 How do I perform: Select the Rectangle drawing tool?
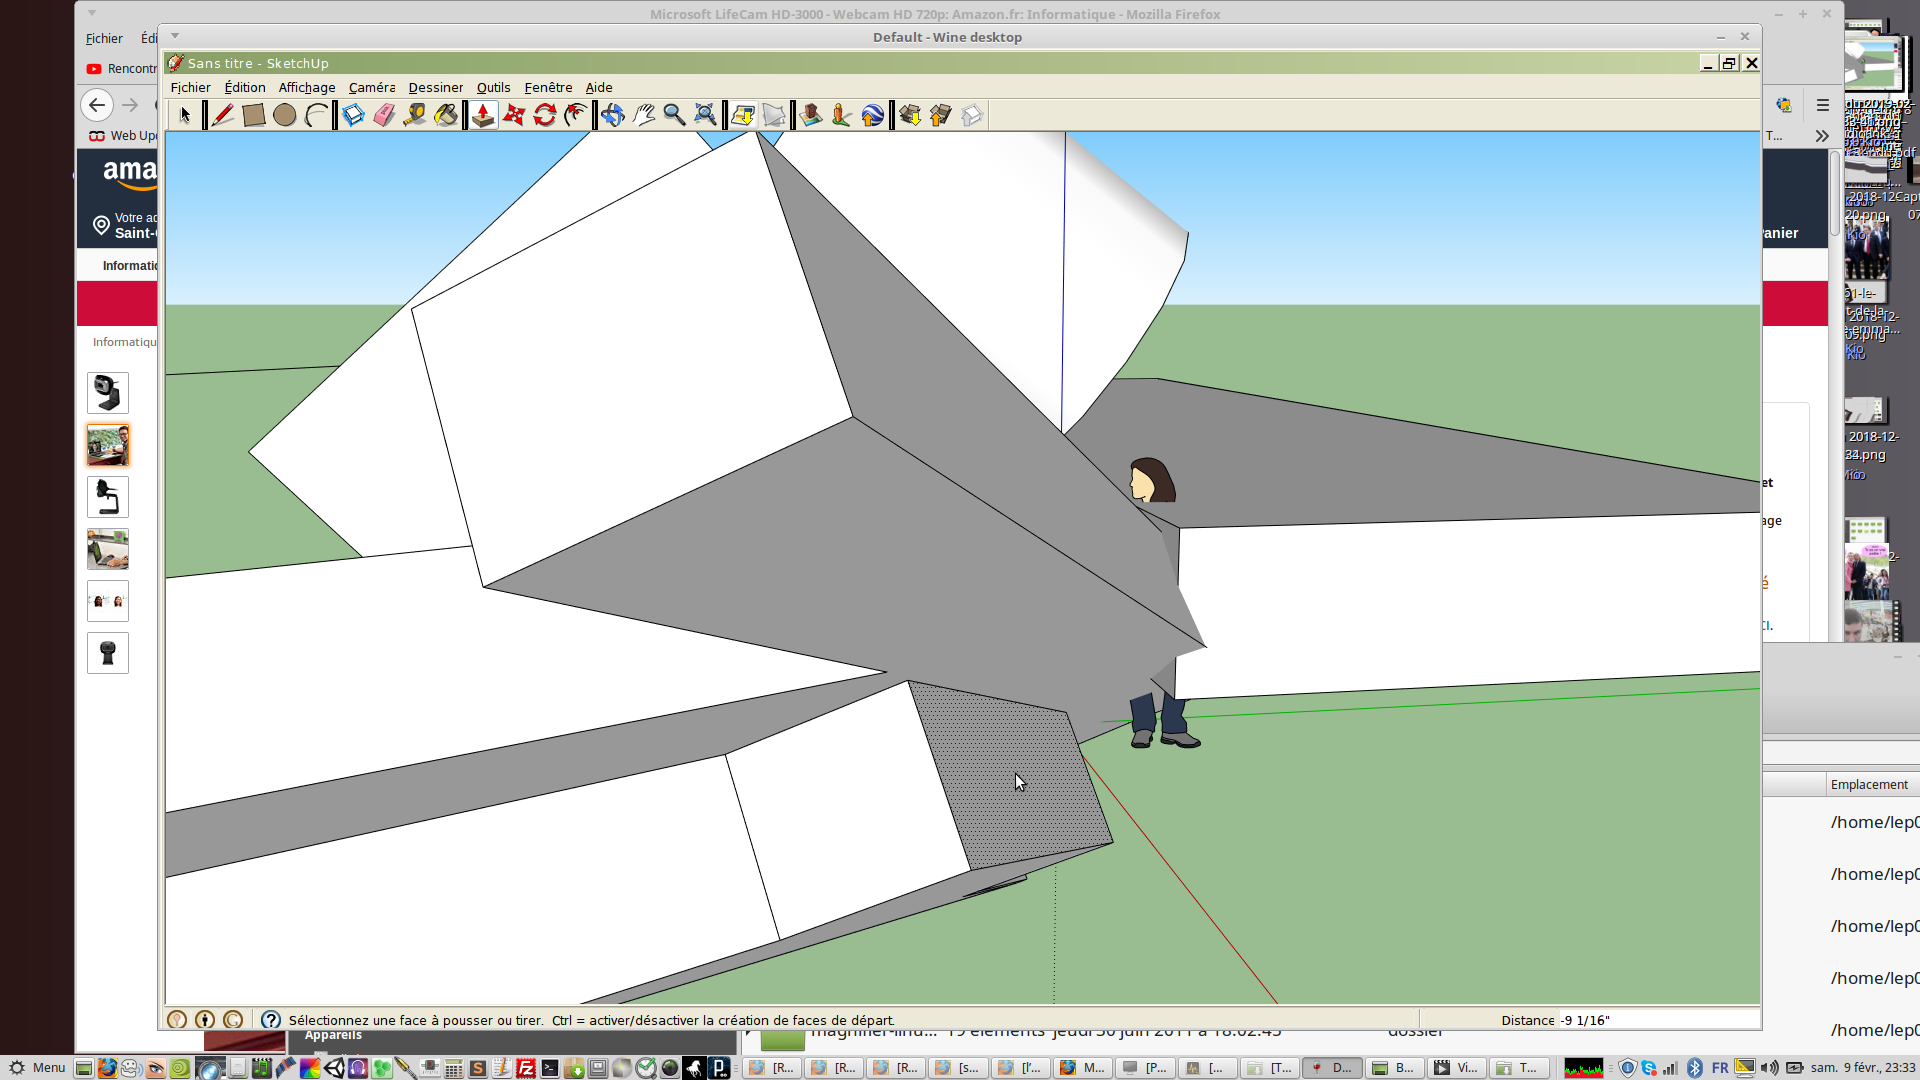point(253,116)
